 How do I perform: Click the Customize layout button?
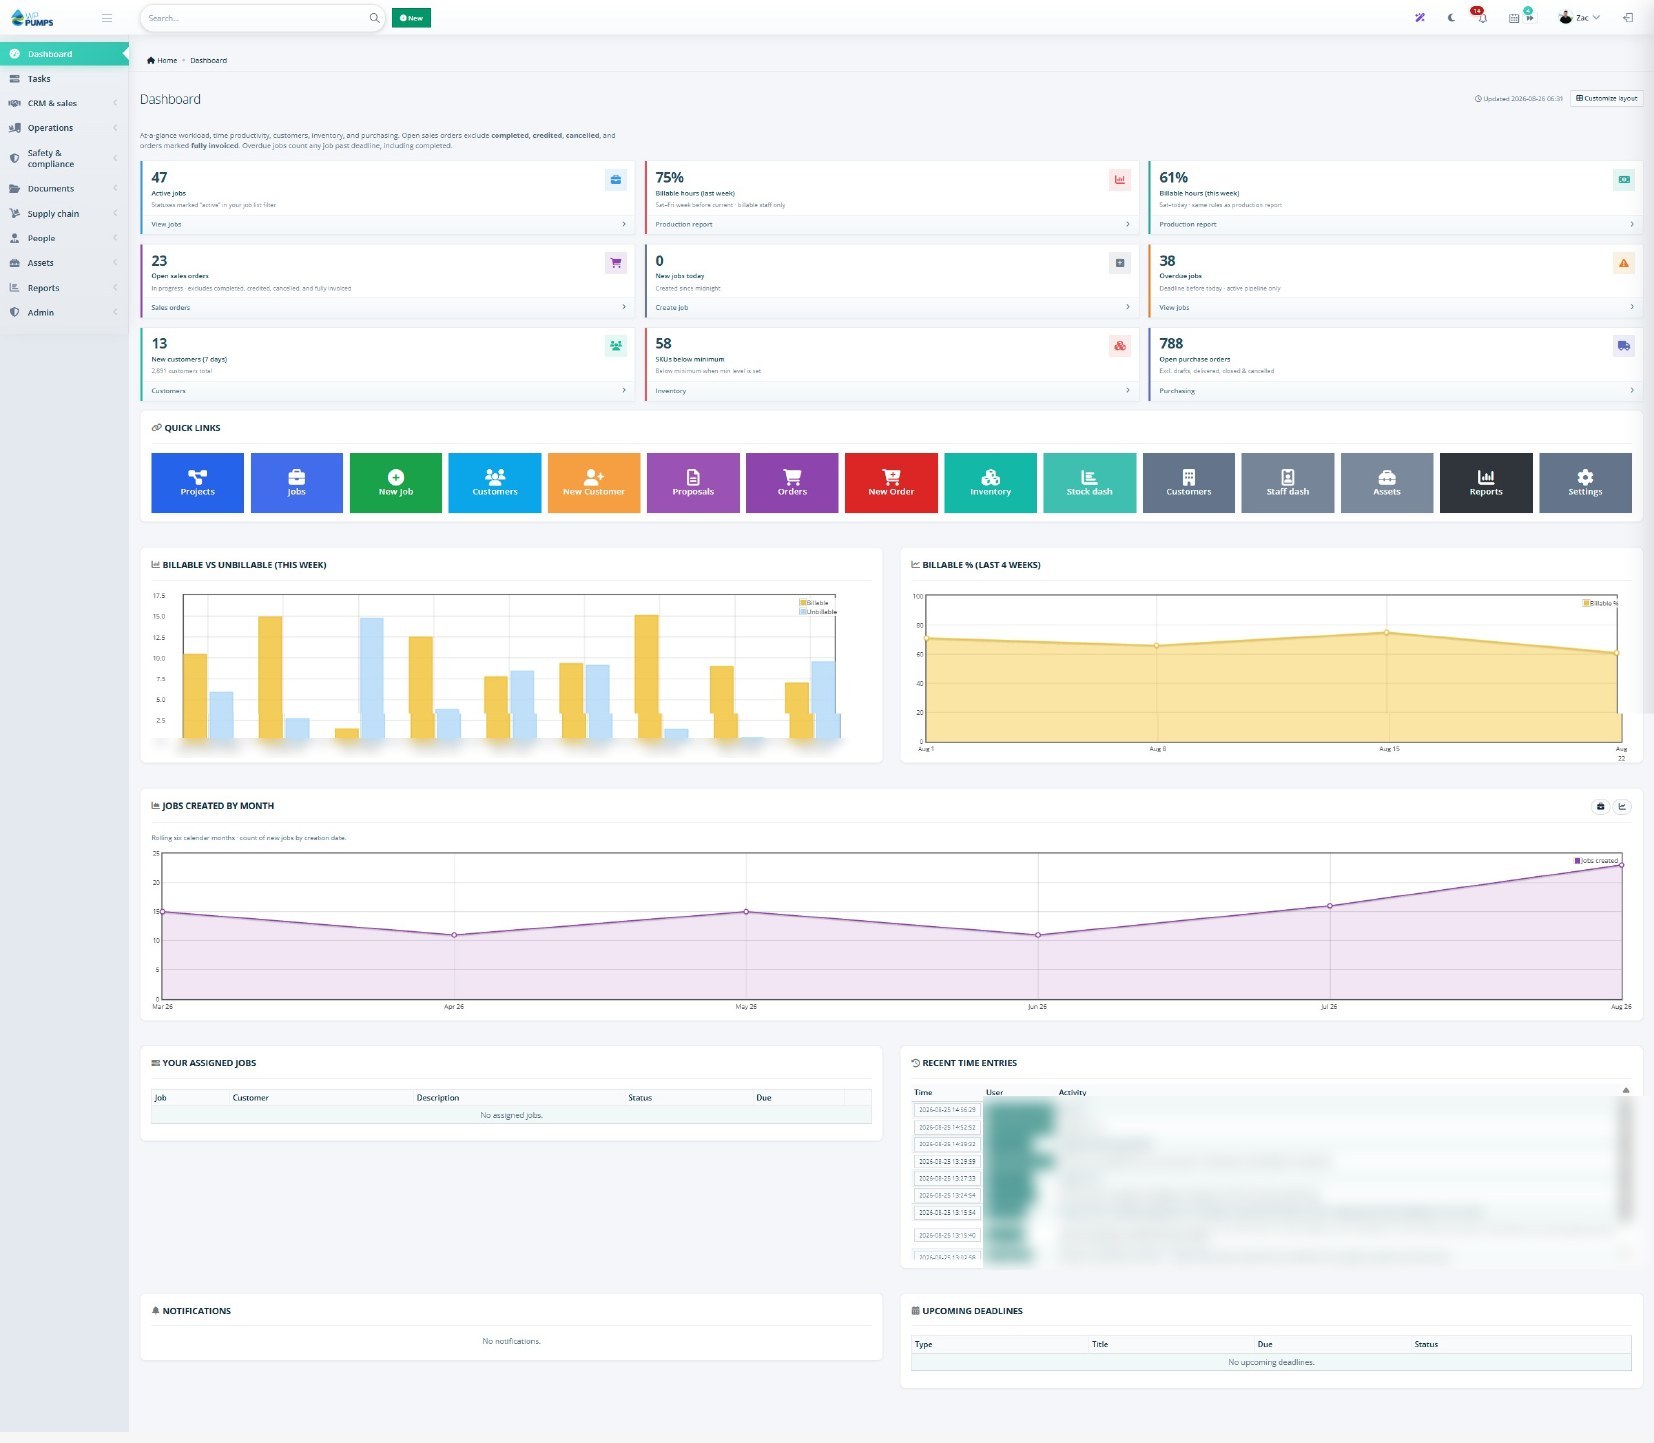point(1606,98)
